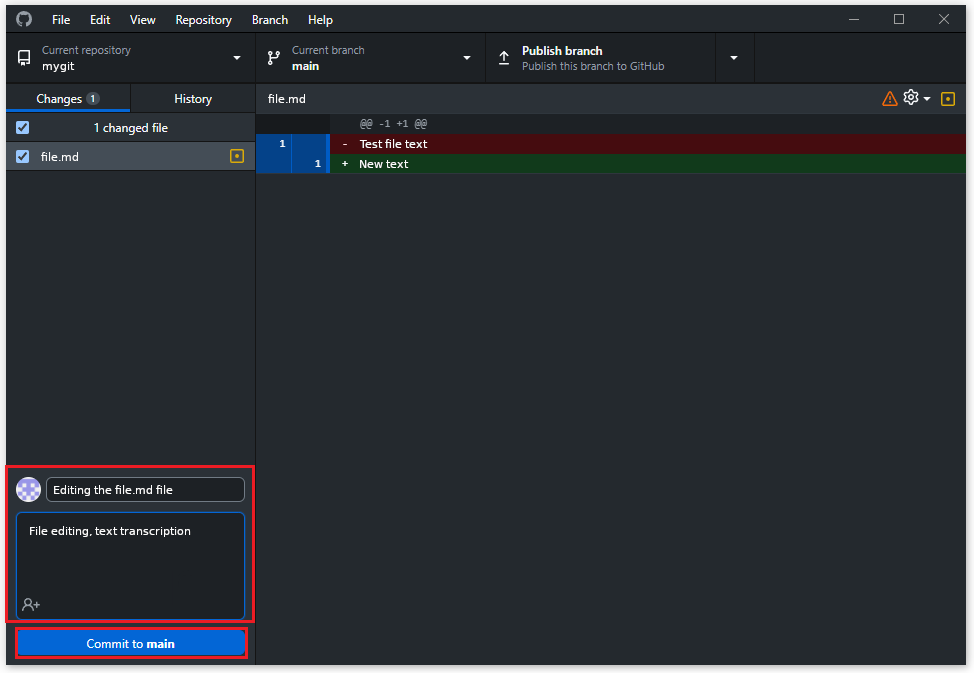974x673 pixels.
Task: Click the Publish branch button
Action: [601, 58]
